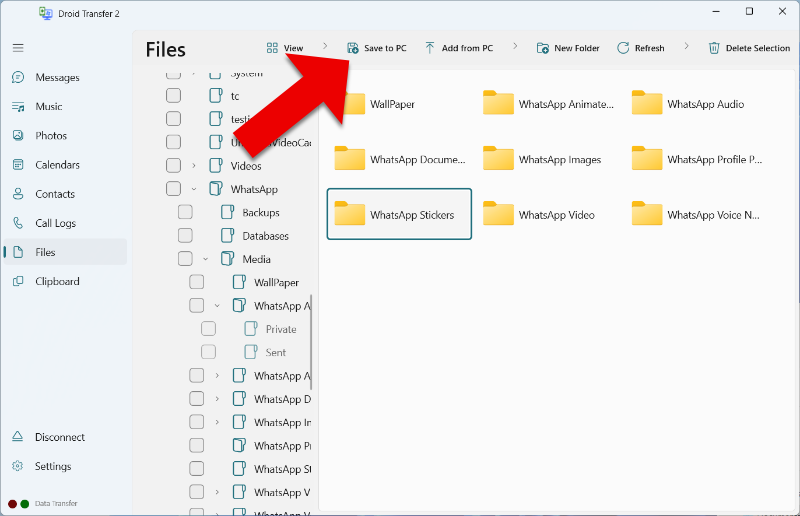Select the Databases tree folder icon

(228, 235)
